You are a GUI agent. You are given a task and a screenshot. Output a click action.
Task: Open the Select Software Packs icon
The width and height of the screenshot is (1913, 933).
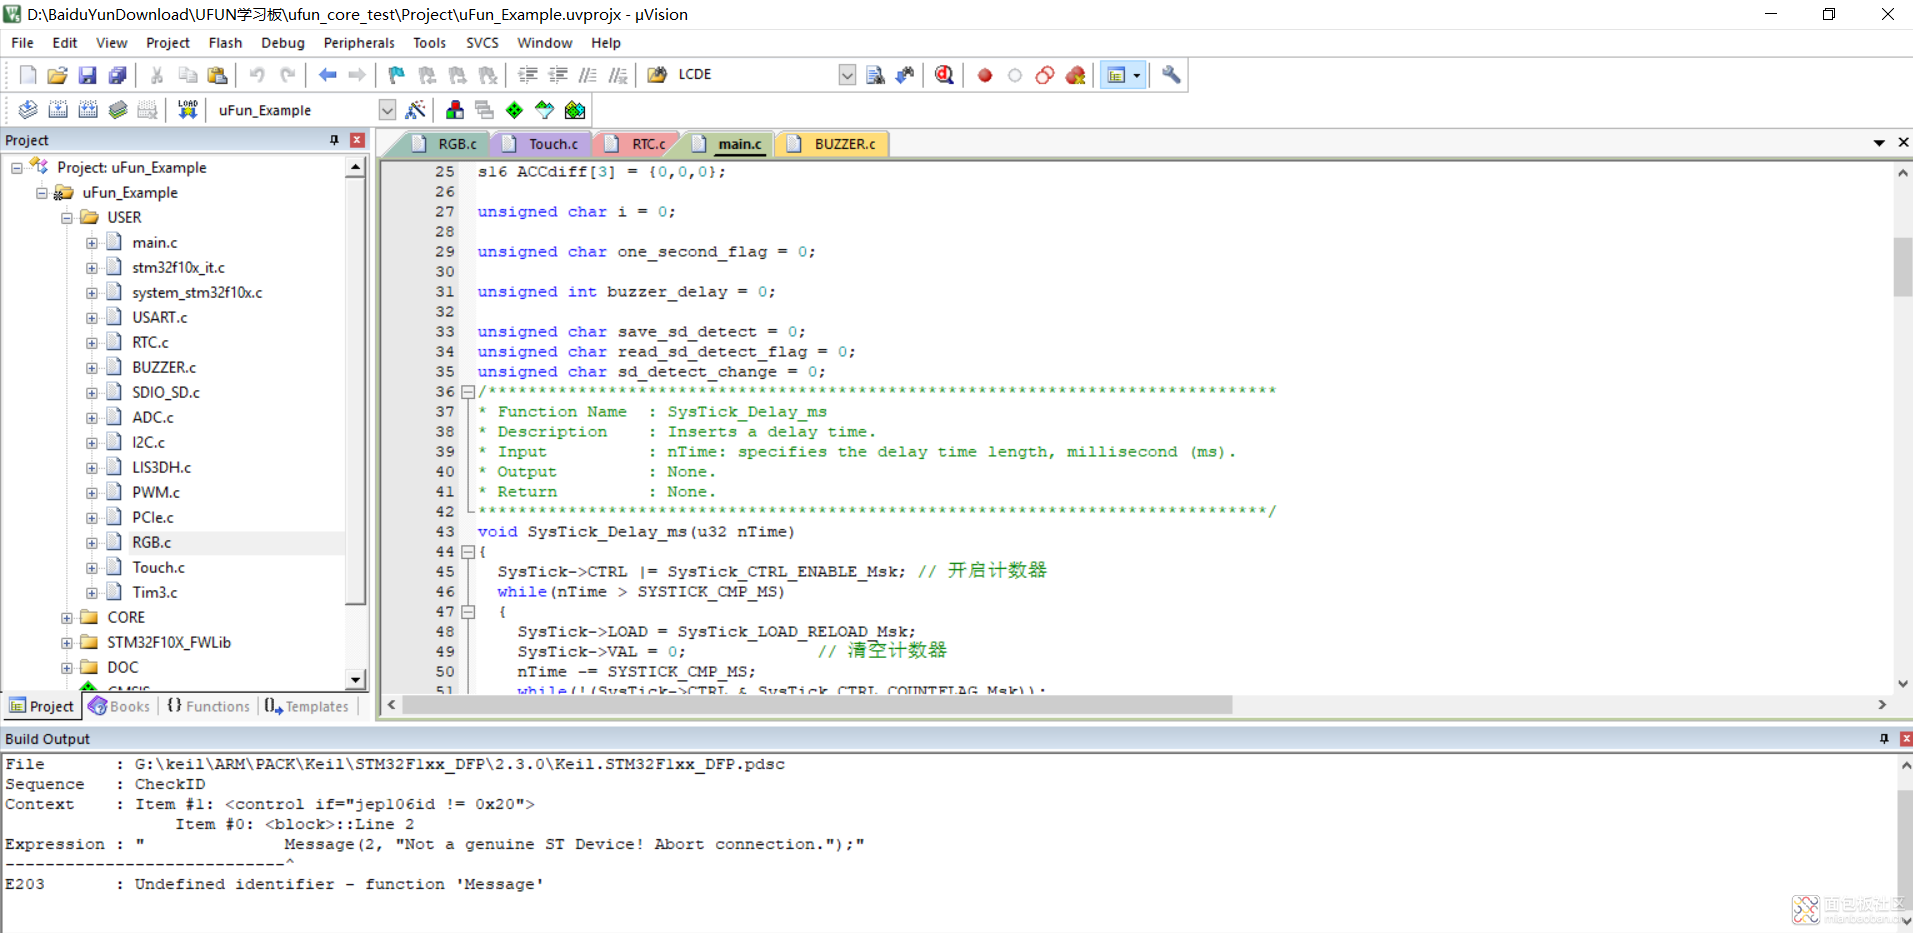tap(544, 110)
